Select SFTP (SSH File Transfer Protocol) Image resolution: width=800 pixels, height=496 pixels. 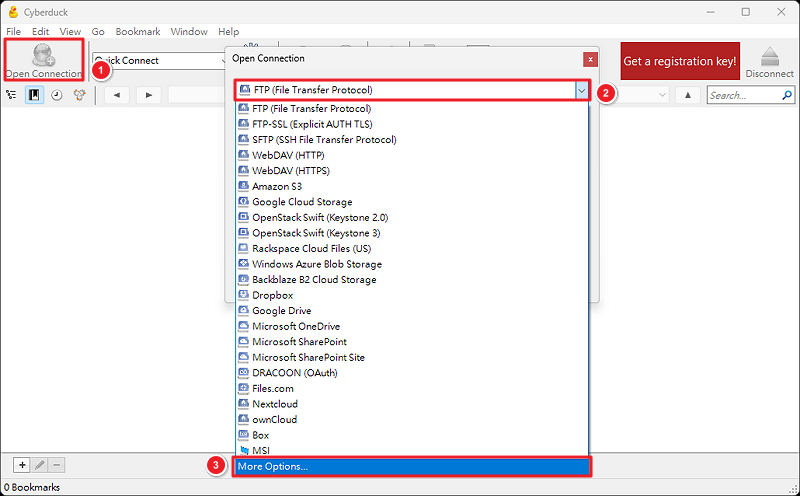[x=412, y=140]
